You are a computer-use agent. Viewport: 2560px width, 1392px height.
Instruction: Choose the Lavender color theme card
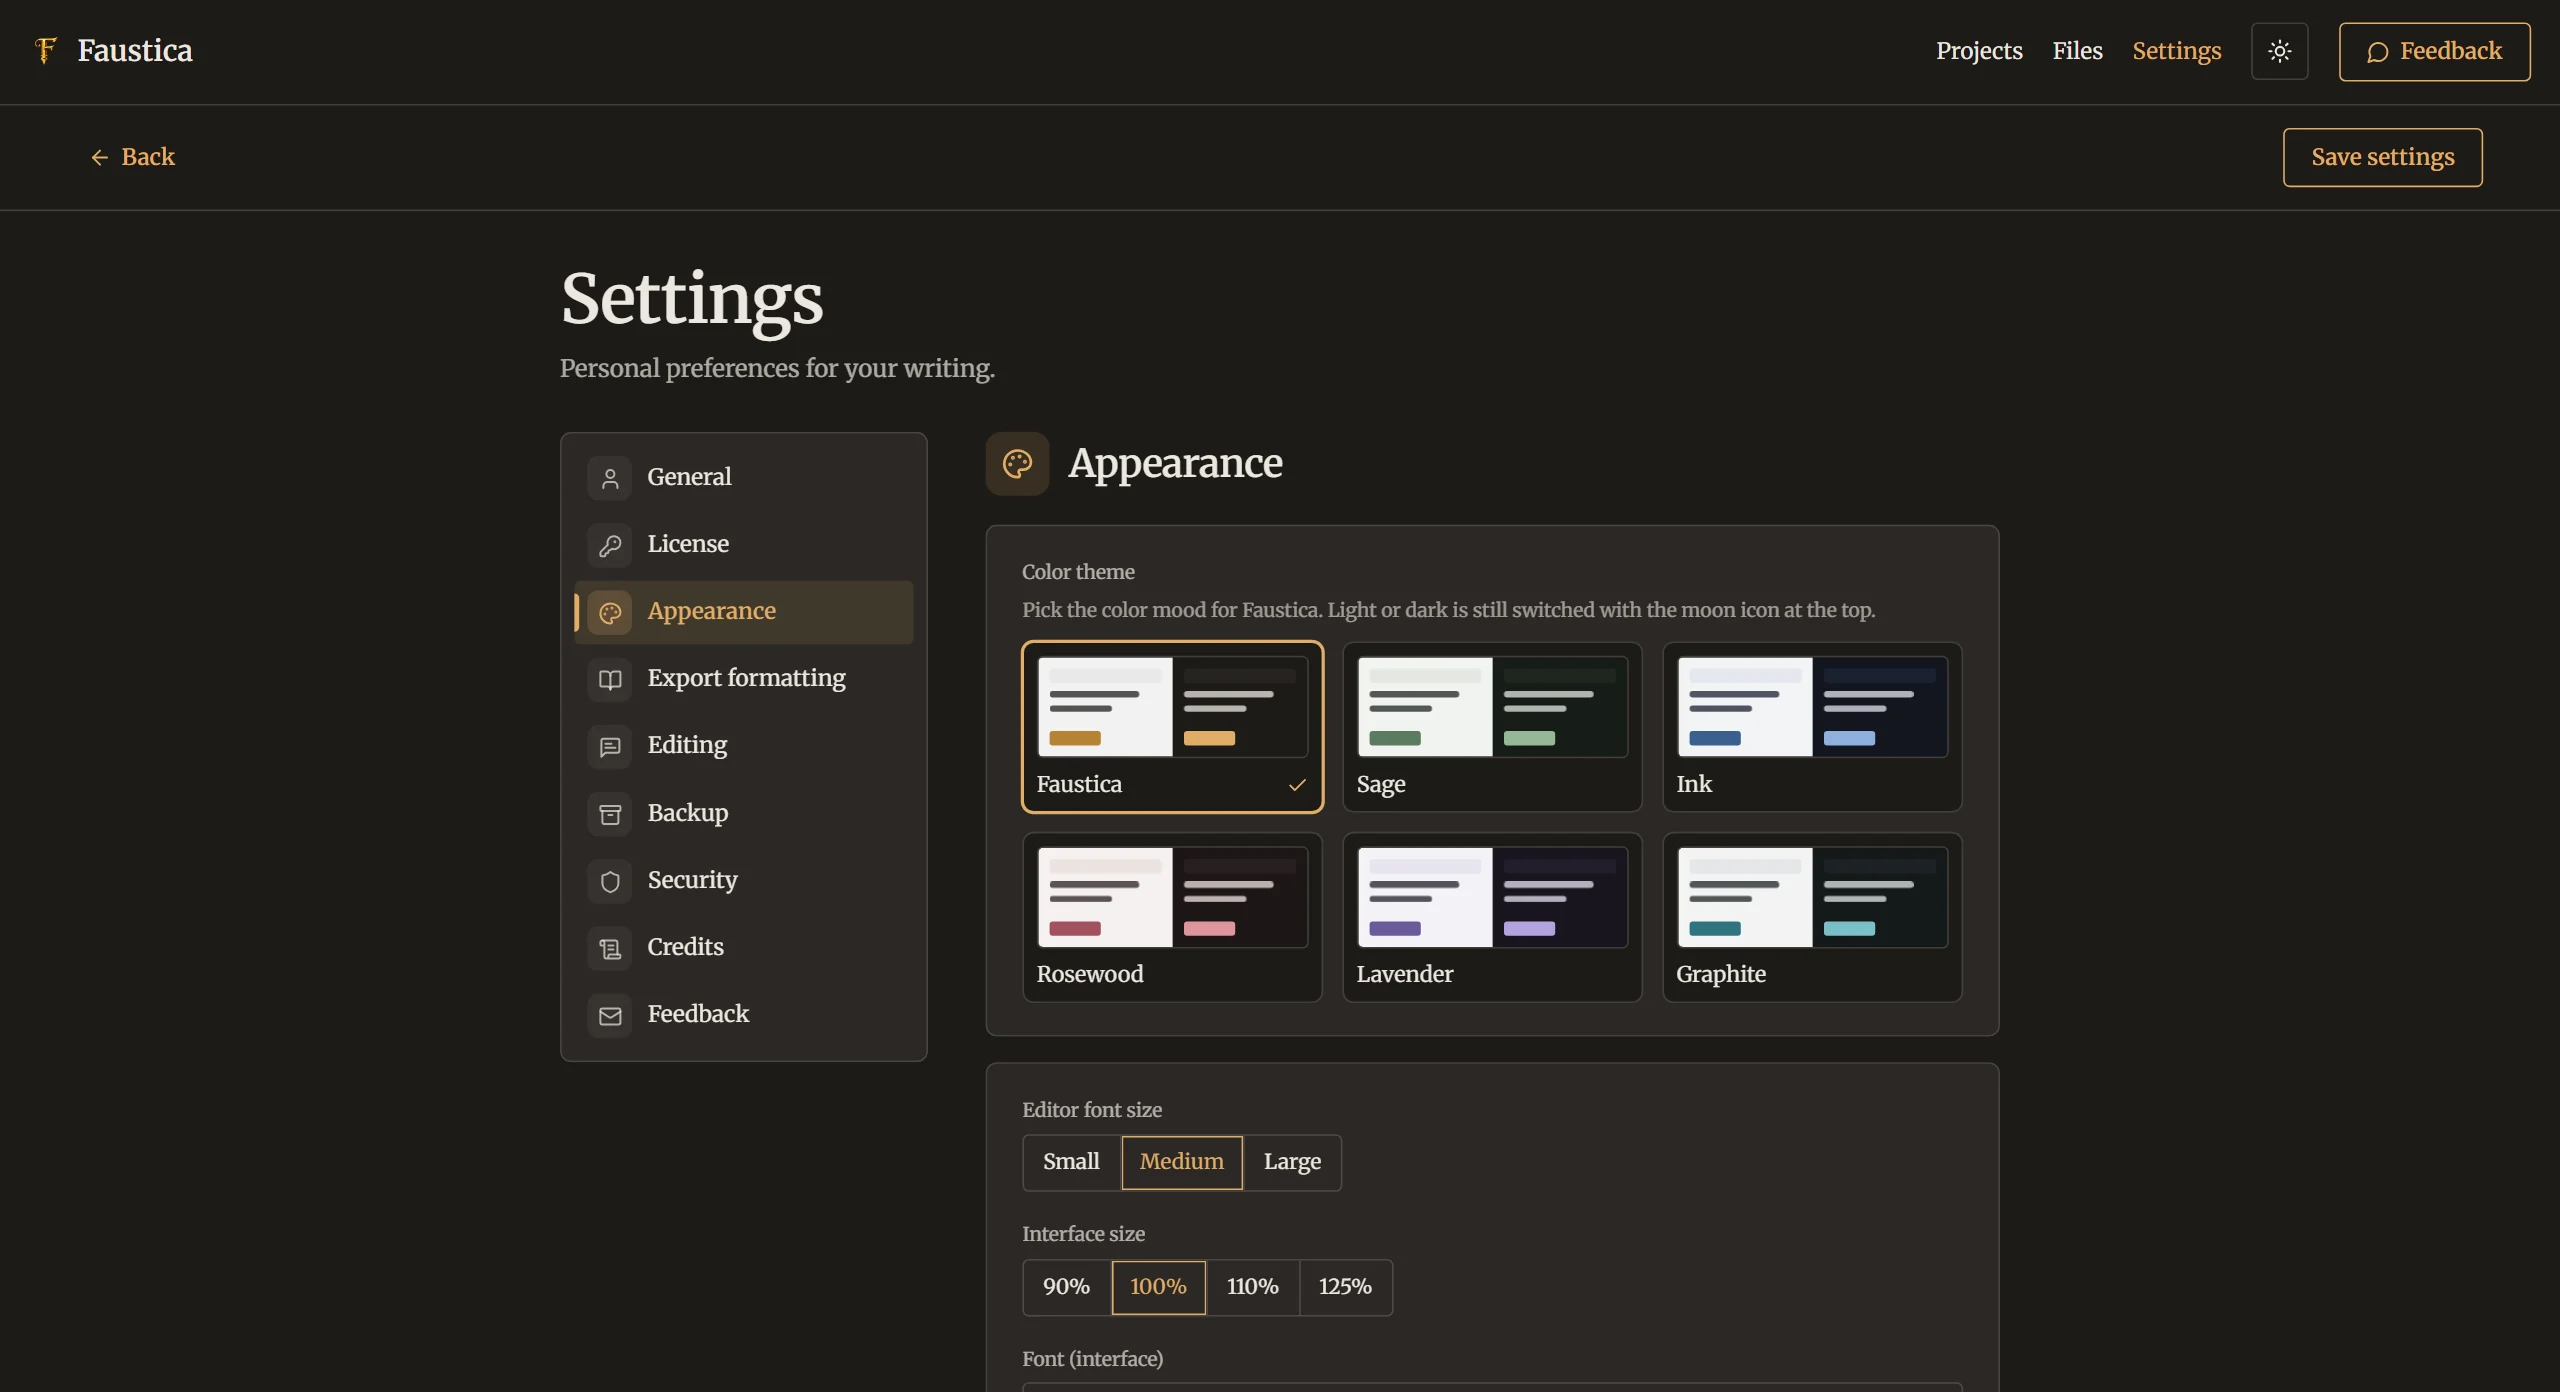pyautogui.click(x=1492, y=917)
